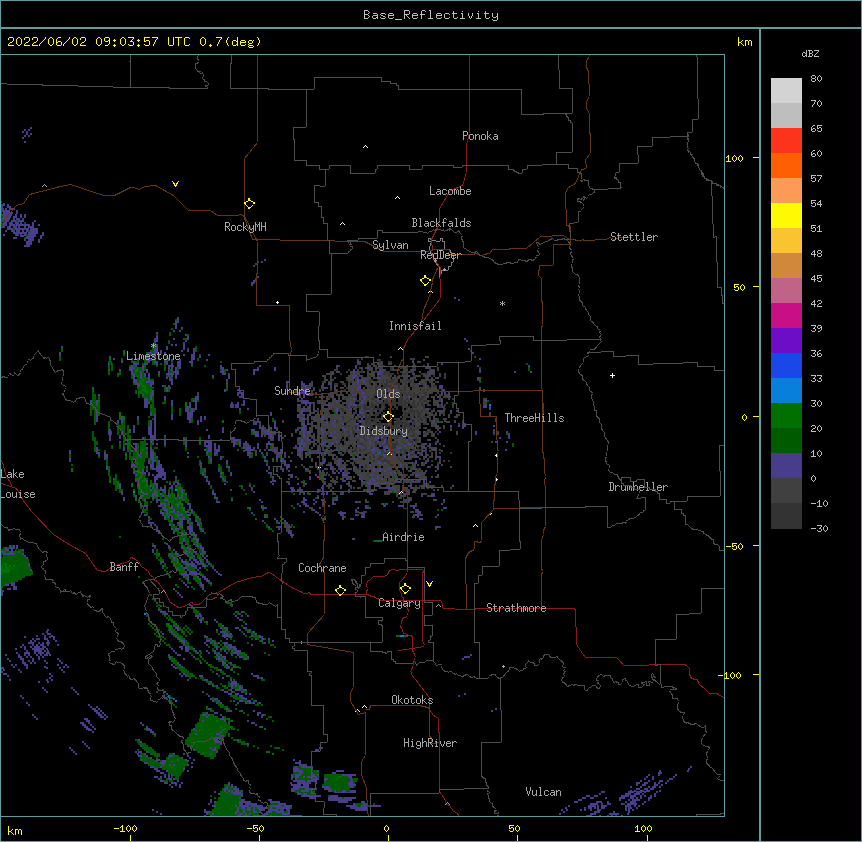Select the green 30-20 dBZ legend swatch
The width and height of the screenshot is (862, 842).
[x=786, y=416]
